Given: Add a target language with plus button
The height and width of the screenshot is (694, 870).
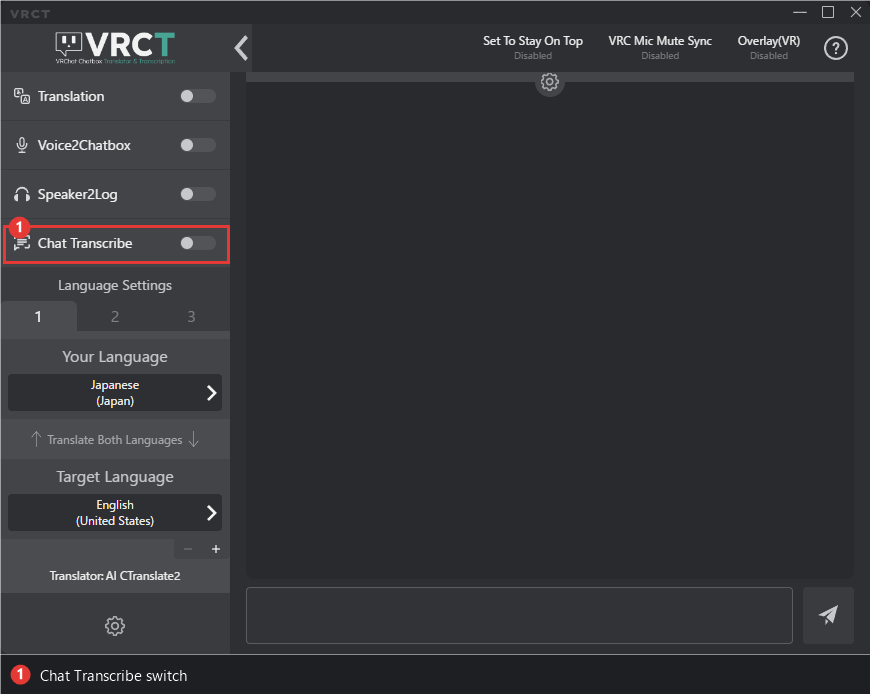Looking at the screenshot, I should click(x=216, y=549).
